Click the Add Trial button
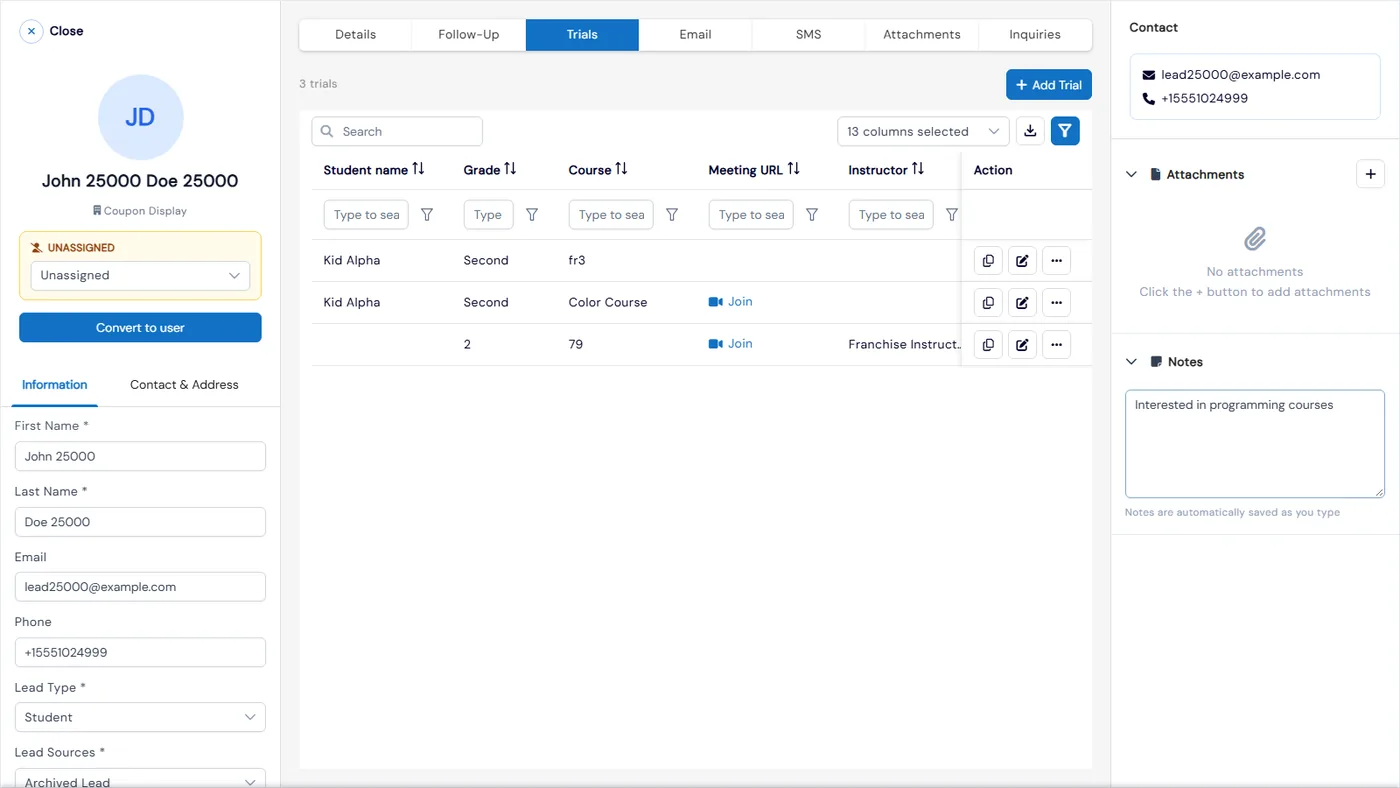1400x788 pixels. [1049, 85]
